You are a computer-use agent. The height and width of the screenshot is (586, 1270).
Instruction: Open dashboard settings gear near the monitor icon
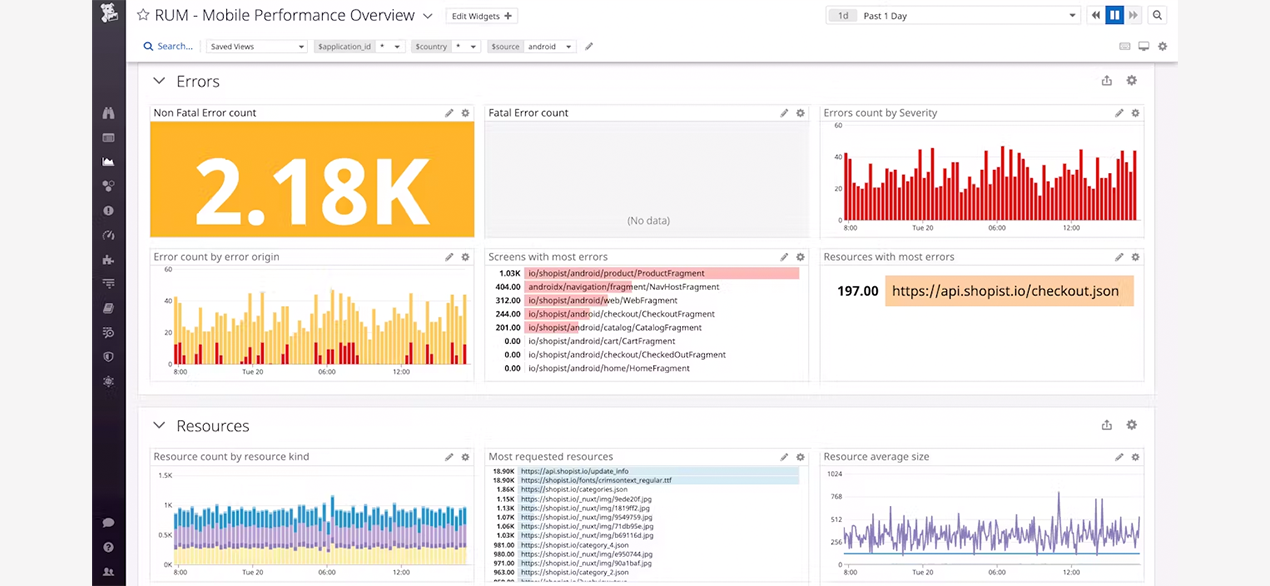click(x=1162, y=47)
